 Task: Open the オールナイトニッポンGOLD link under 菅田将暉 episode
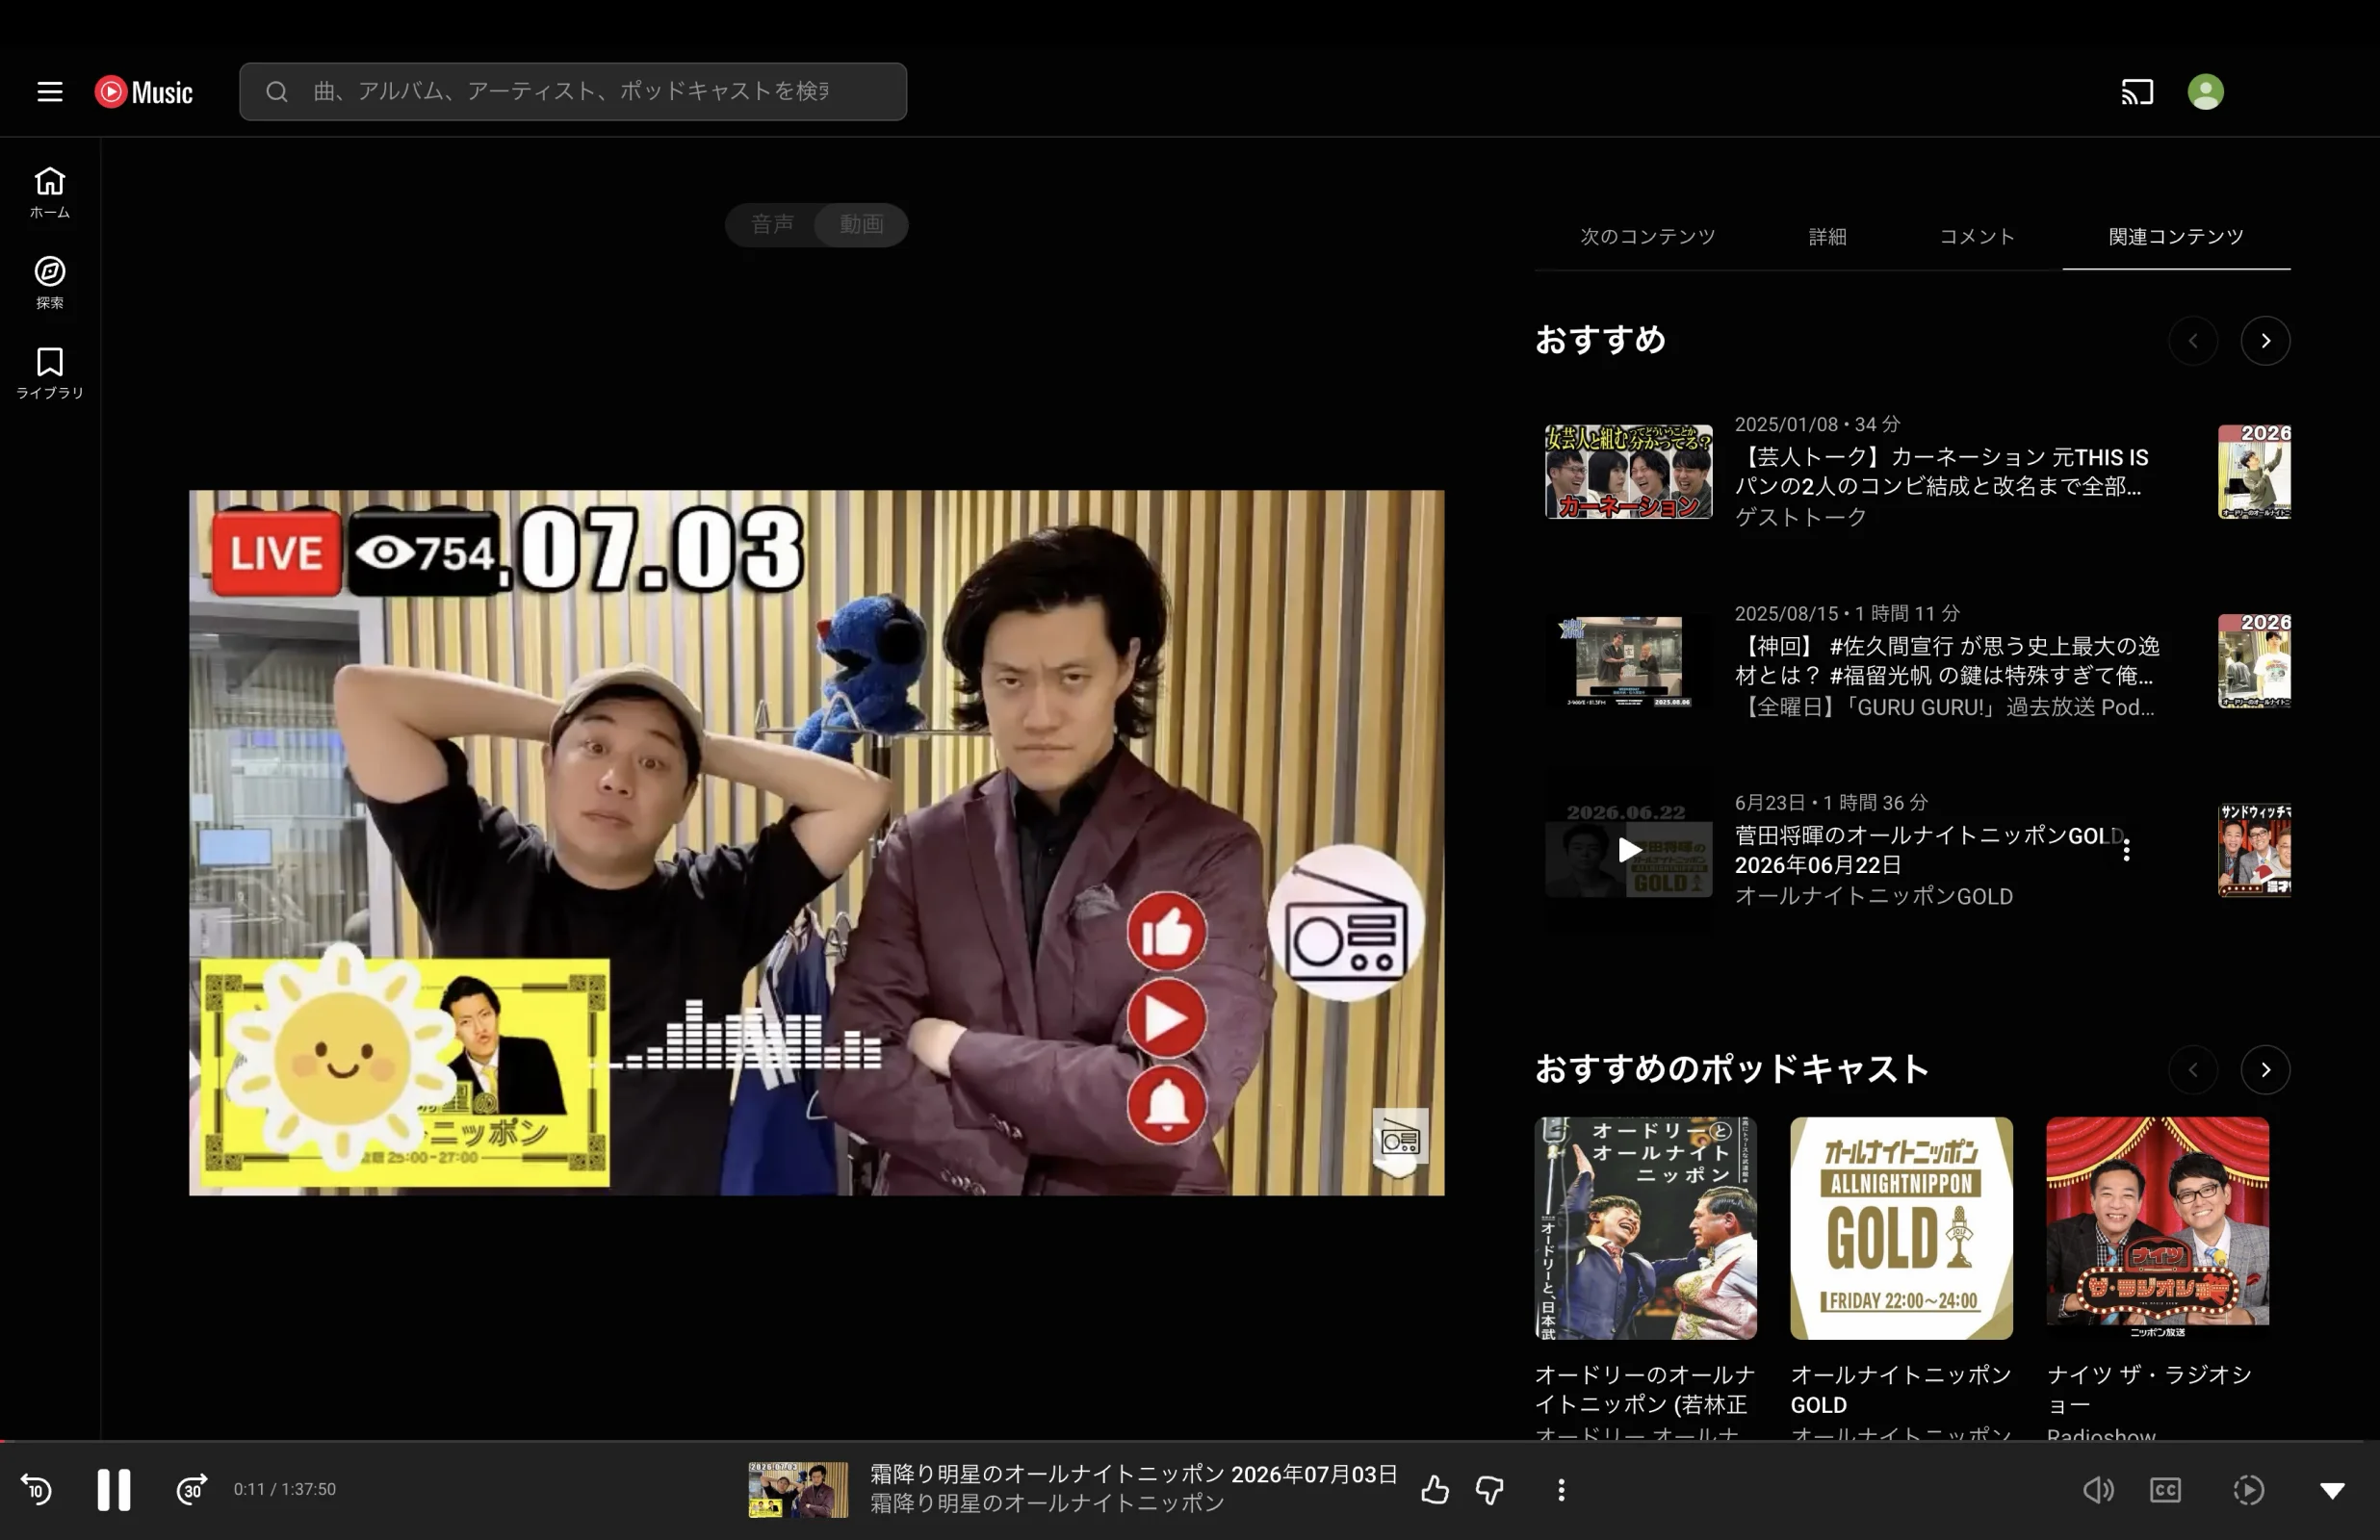(x=1873, y=896)
